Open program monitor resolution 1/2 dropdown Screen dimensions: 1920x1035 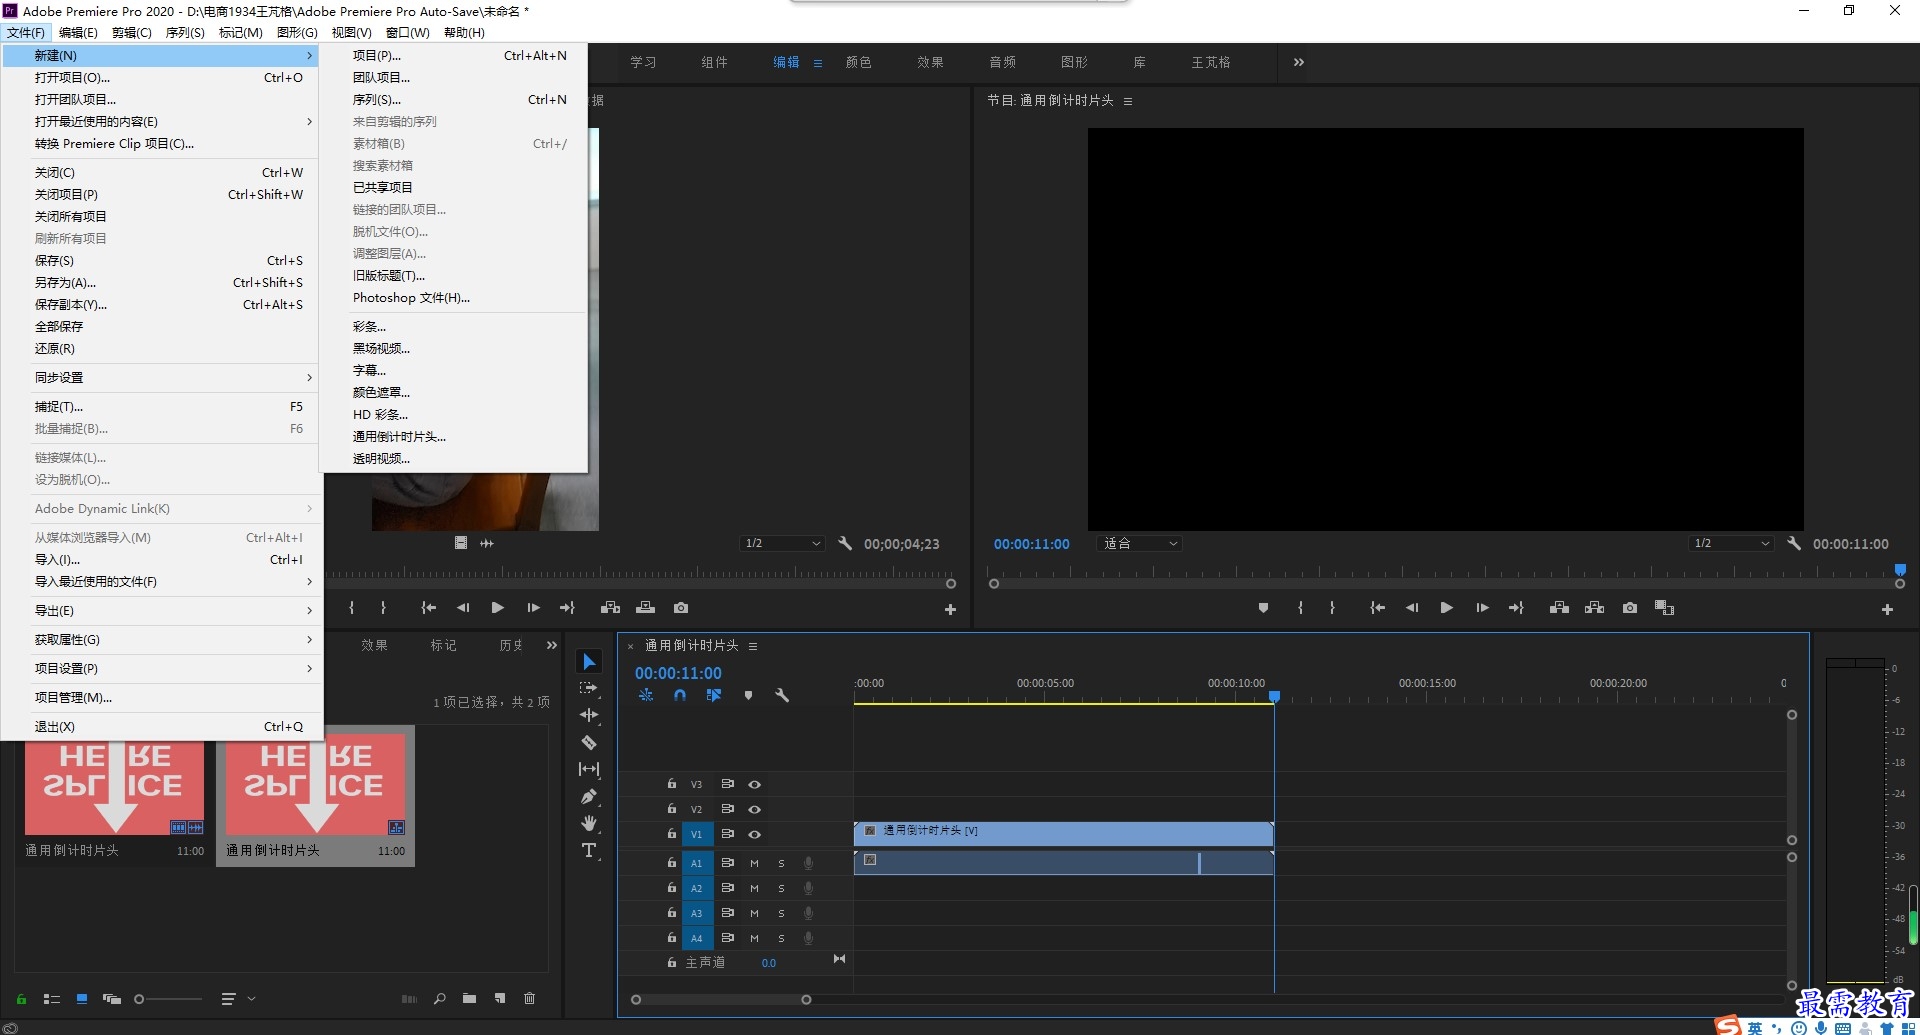[1730, 543]
